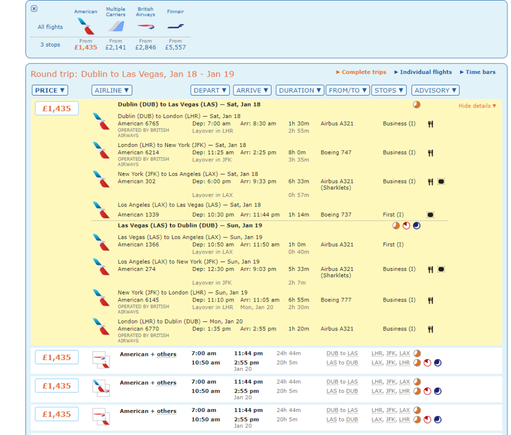This screenshot has width=511, height=435.
Task: Close the carrier matrix with X icon
Action: tap(34, 9)
